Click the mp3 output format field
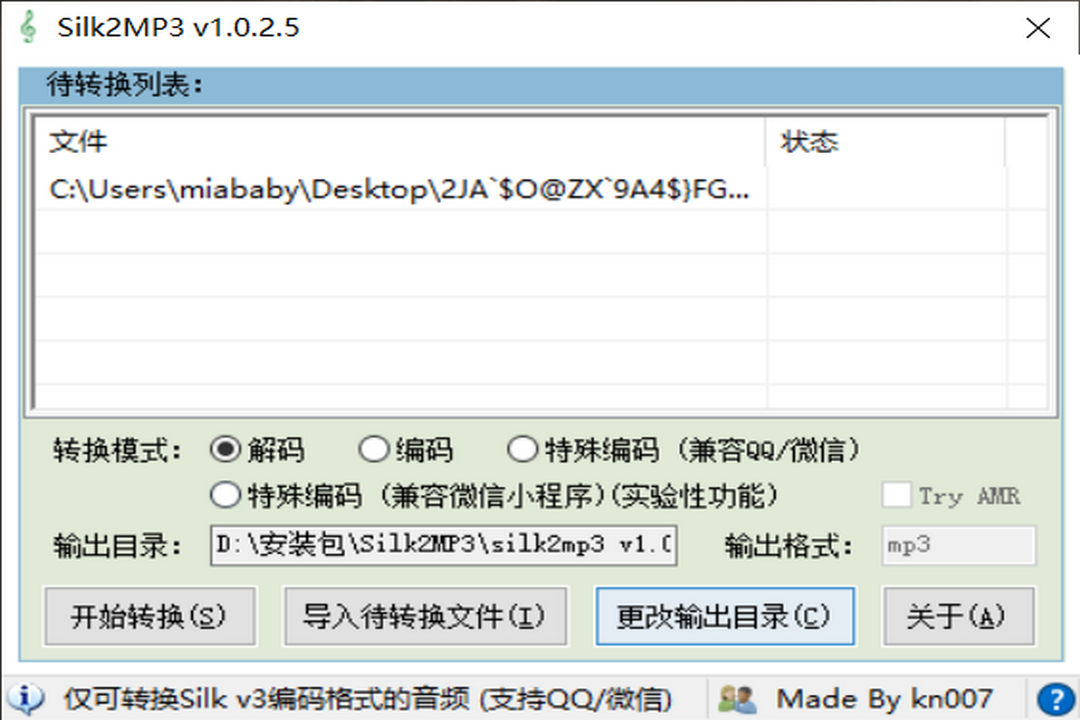 (956, 545)
